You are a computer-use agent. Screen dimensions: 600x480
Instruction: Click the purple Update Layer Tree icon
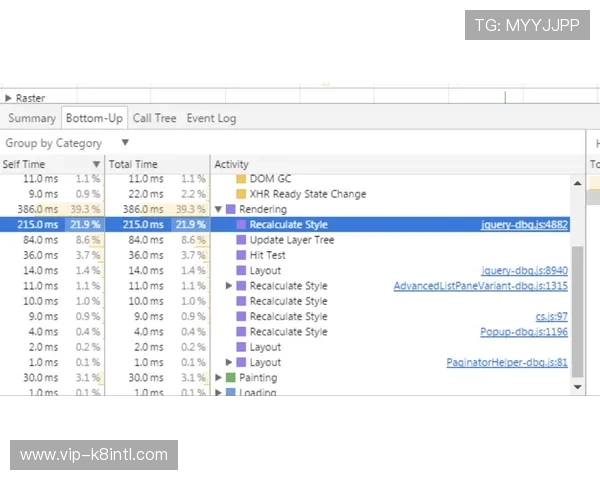(241, 240)
